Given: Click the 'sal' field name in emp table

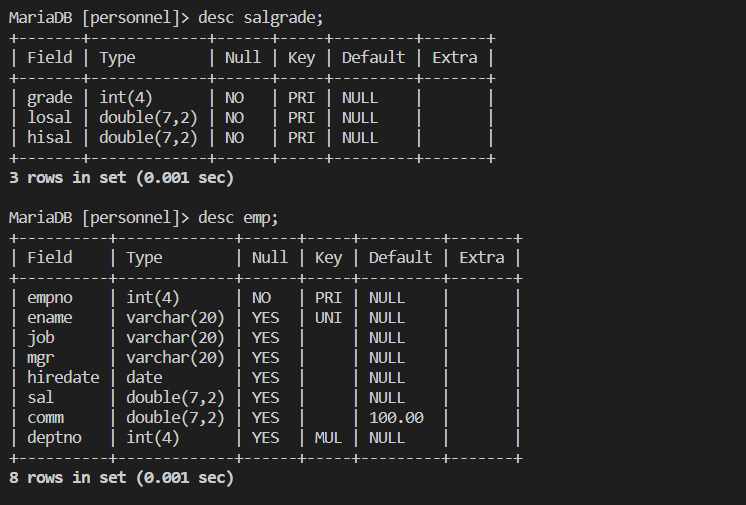Looking at the screenshot, I should 41,398.
